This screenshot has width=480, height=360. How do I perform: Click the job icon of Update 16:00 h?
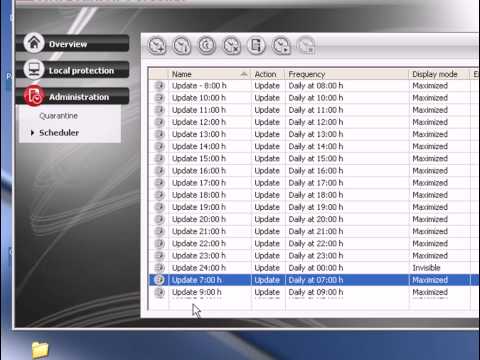(160, 171)
